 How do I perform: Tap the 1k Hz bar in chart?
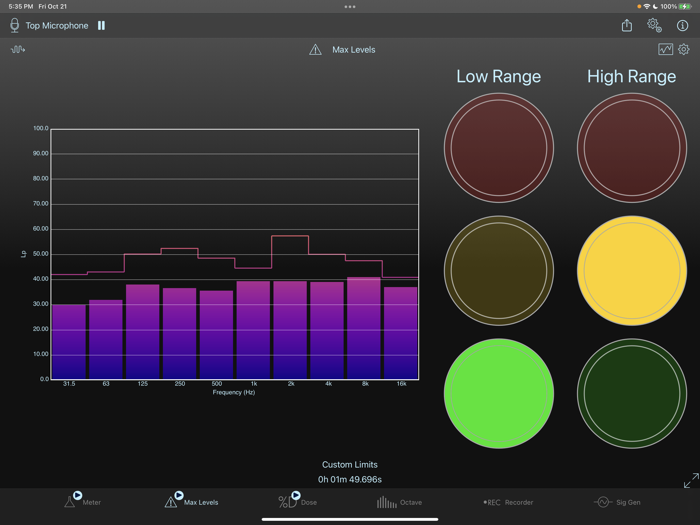coord(254,330)
